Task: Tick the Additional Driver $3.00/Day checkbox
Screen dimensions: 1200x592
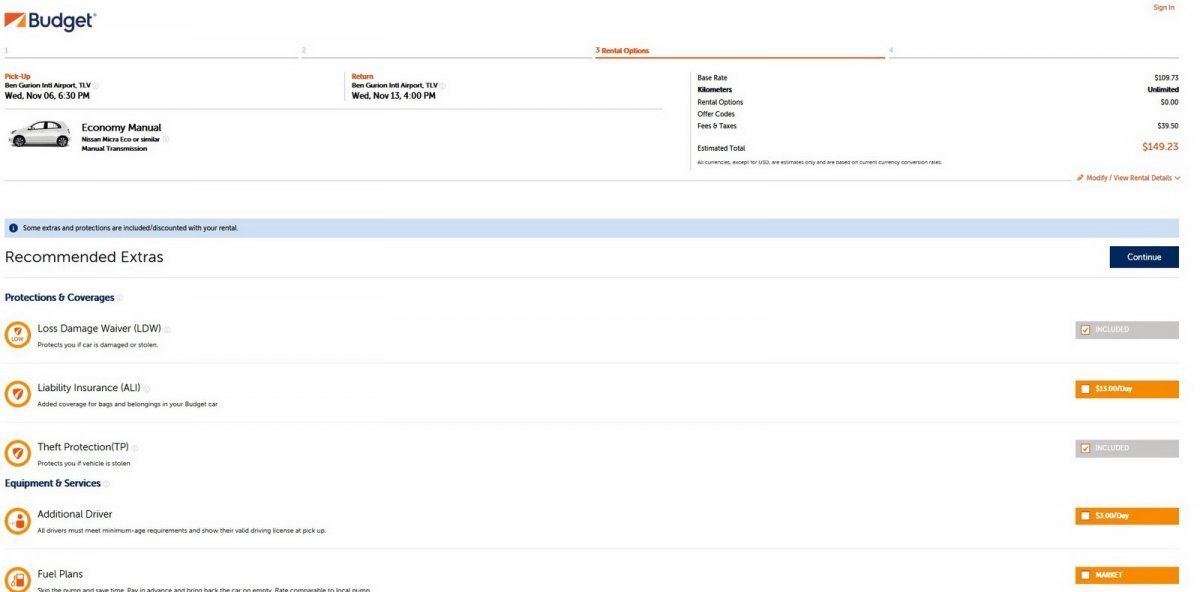Action: [1085, 516]
